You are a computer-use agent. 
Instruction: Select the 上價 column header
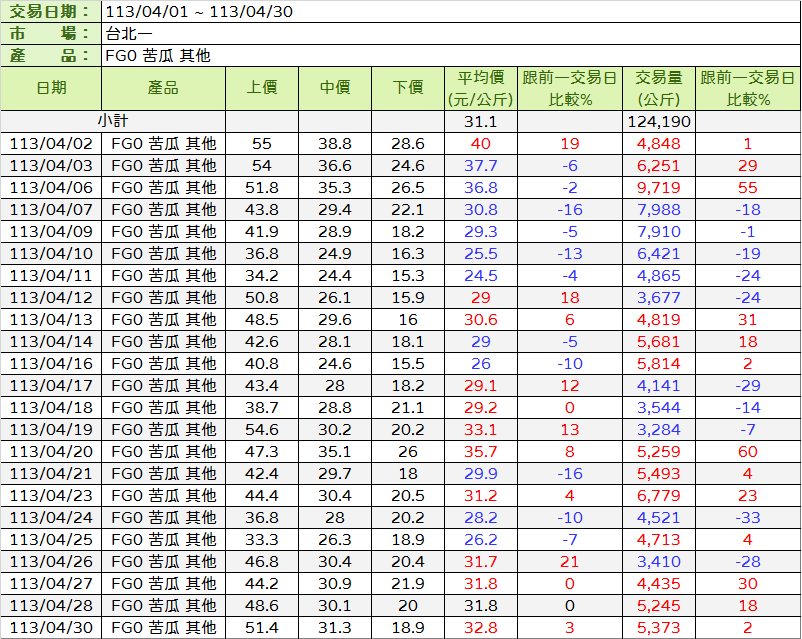coord(262,88)
